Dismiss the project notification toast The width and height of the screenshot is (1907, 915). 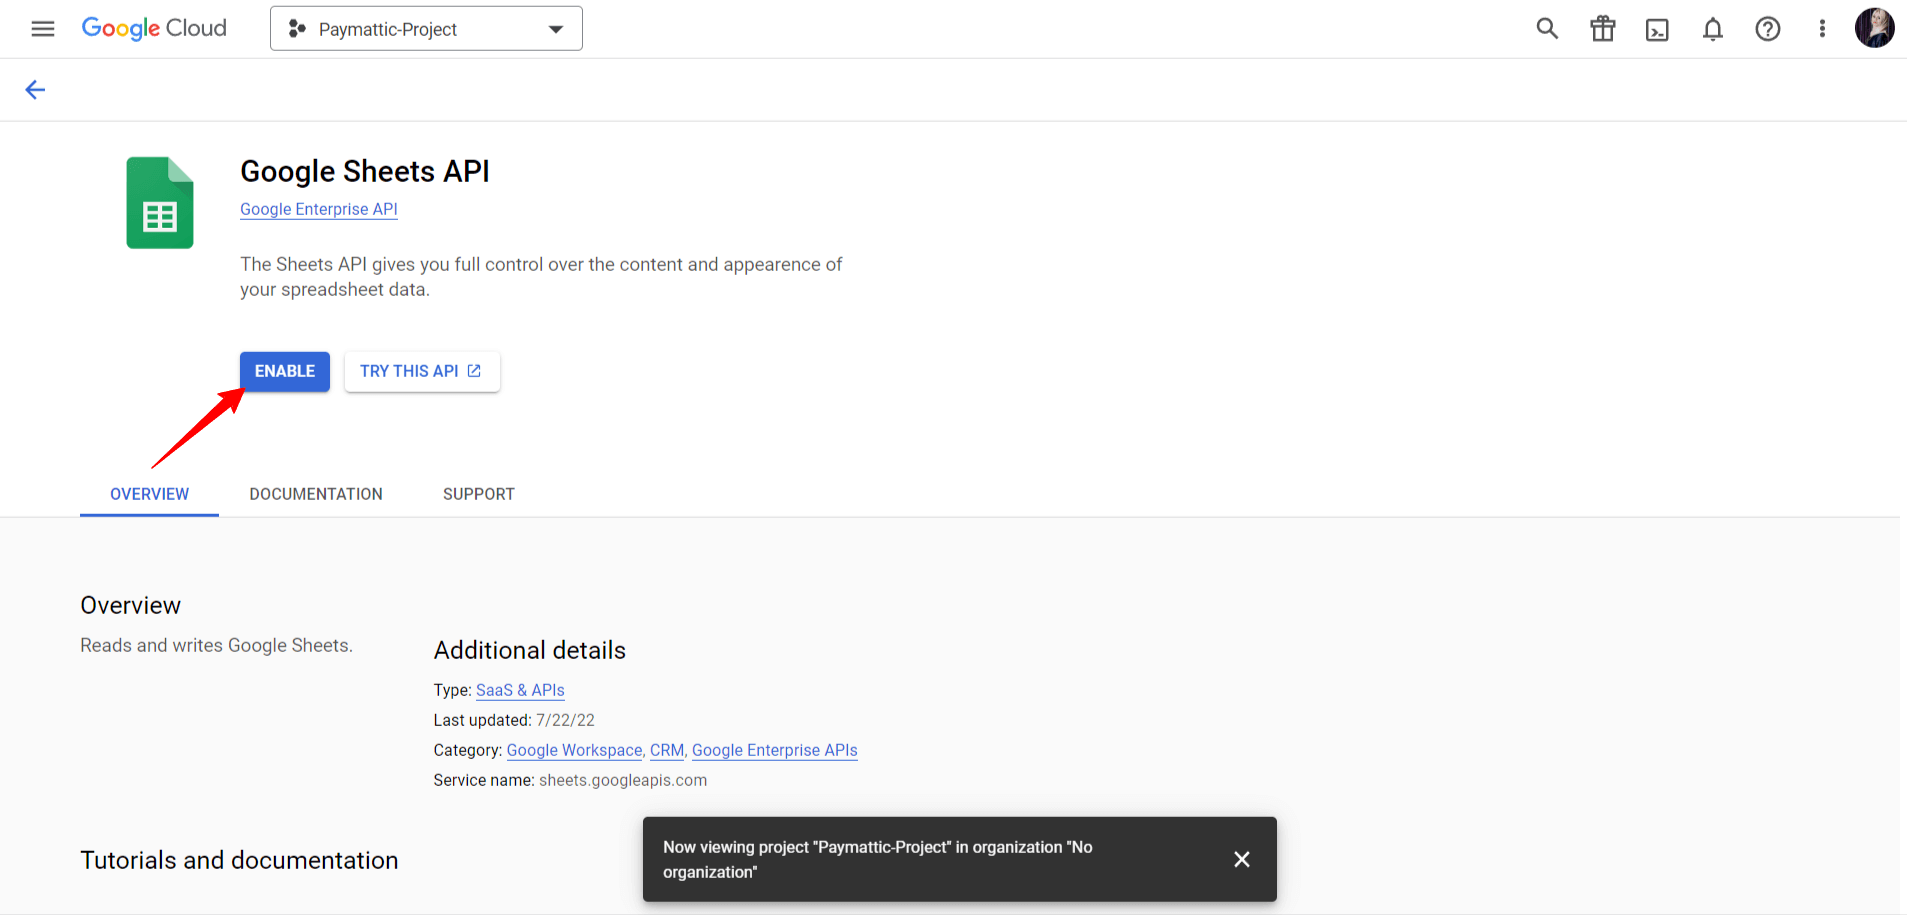(x=1242, y=859)
